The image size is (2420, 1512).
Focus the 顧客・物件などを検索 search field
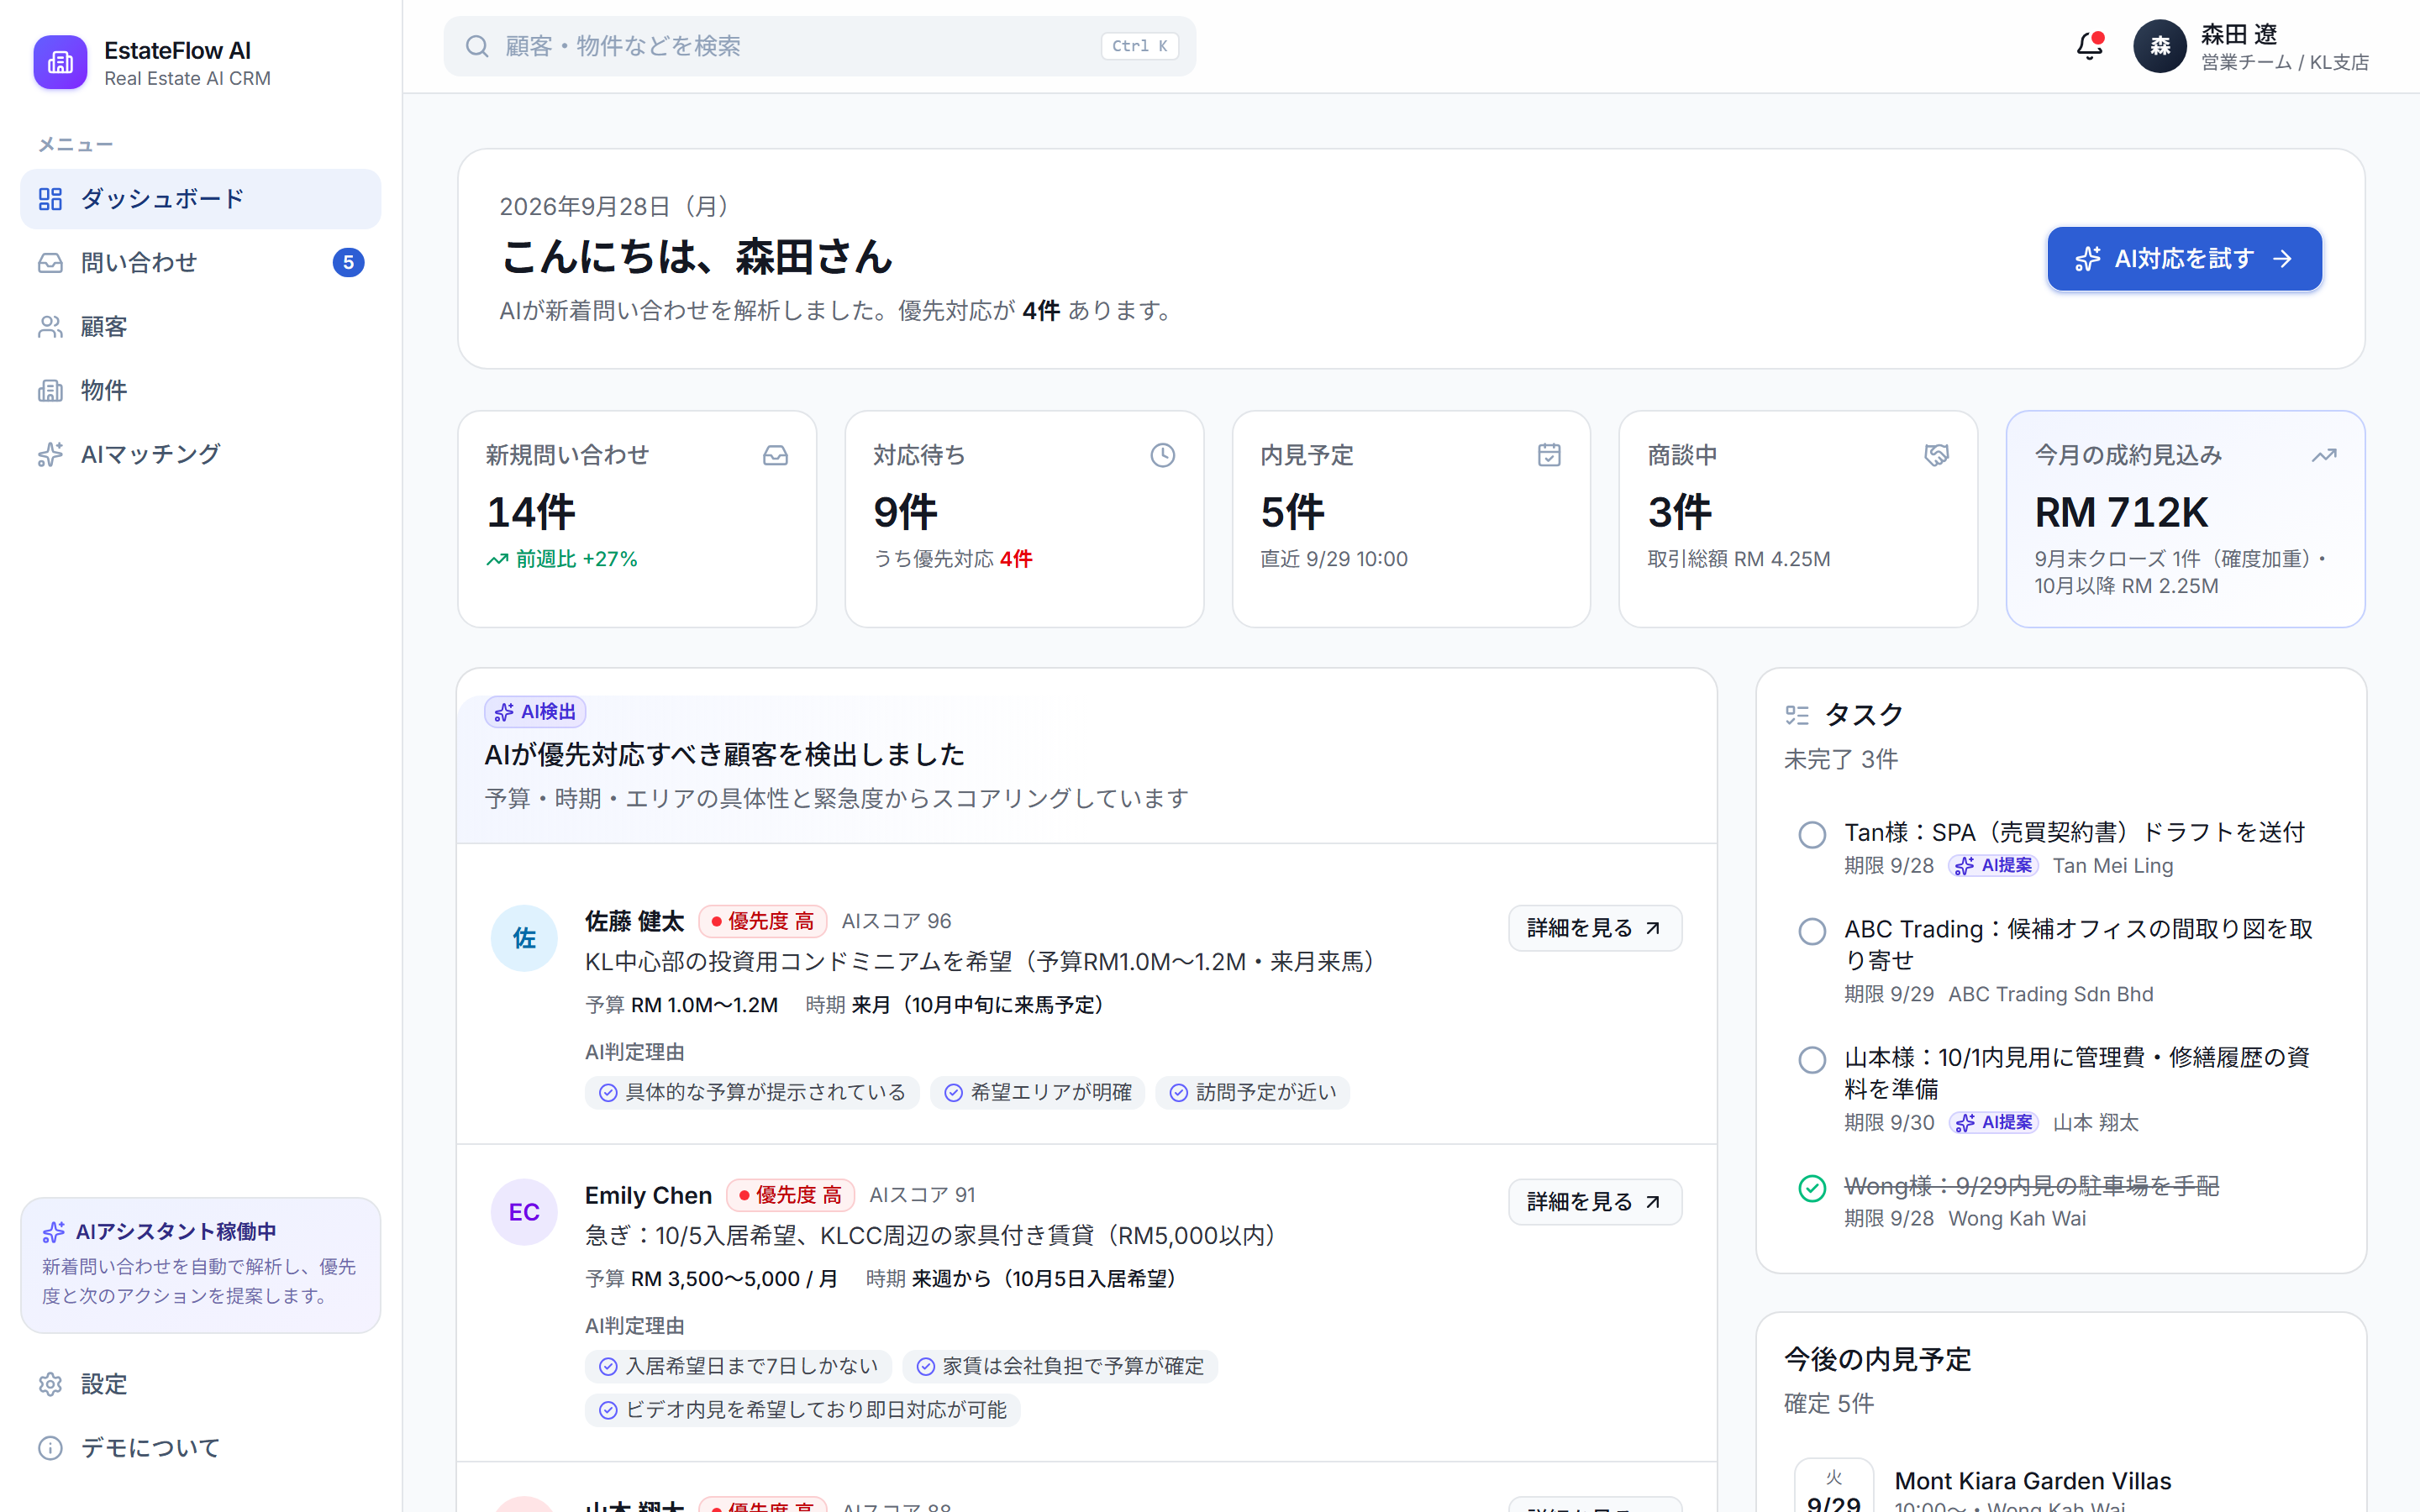tap(819, 46)
